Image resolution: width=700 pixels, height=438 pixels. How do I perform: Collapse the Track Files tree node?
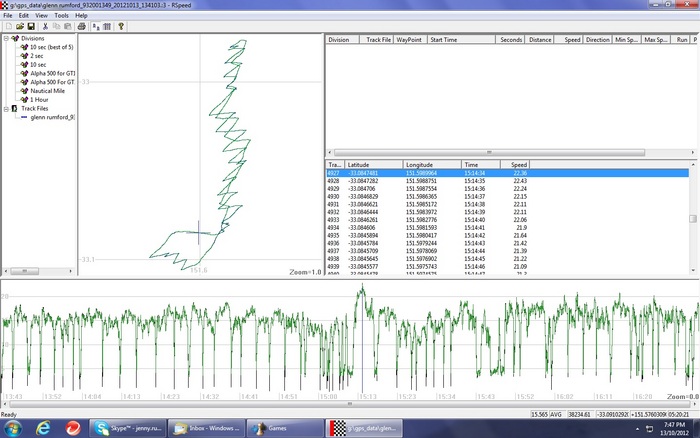coord(6,108)
